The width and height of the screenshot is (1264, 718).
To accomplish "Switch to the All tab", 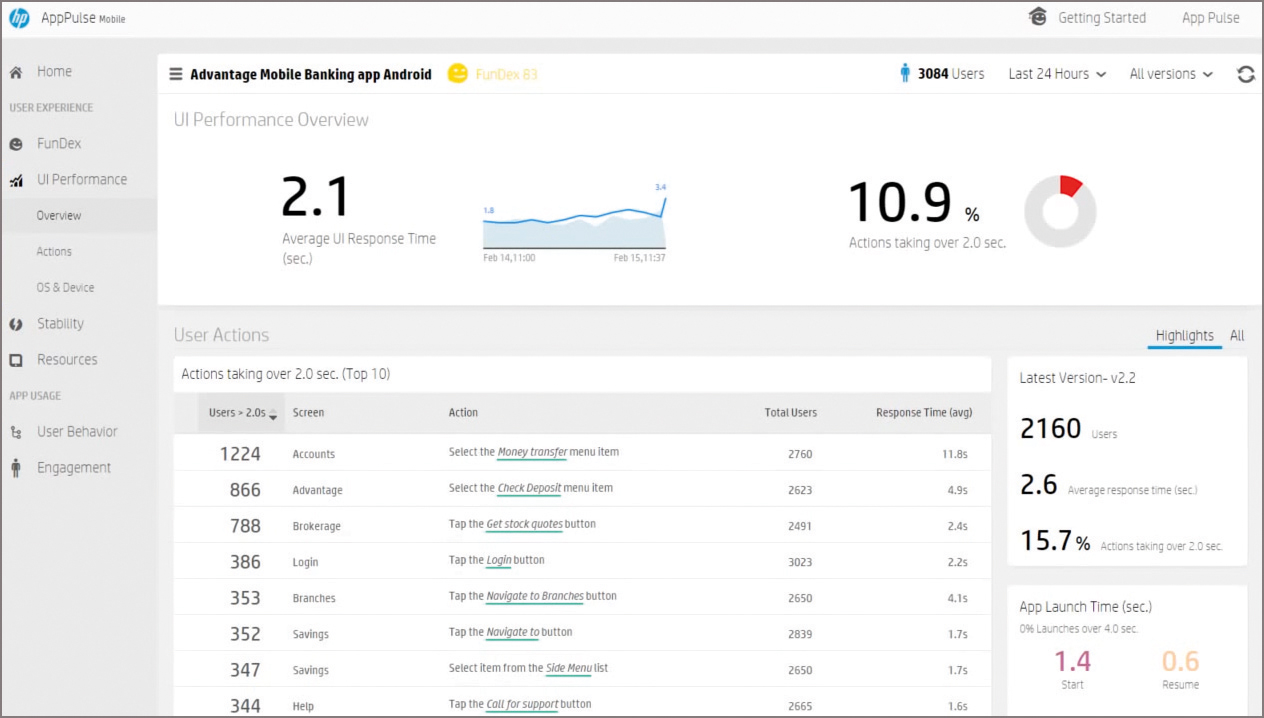I will click(1237, 336).
